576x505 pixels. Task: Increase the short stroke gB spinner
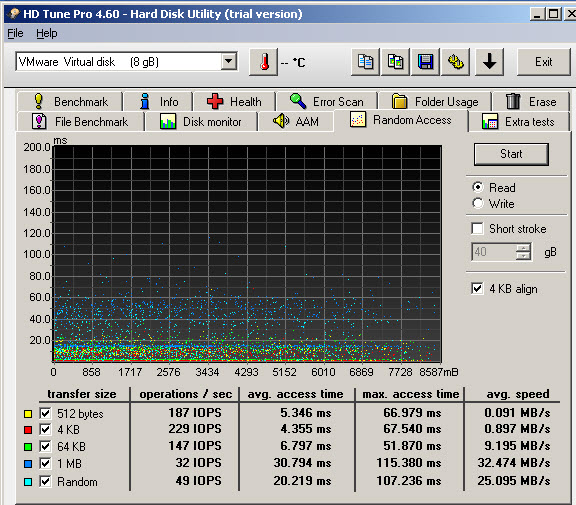(523, 248)
